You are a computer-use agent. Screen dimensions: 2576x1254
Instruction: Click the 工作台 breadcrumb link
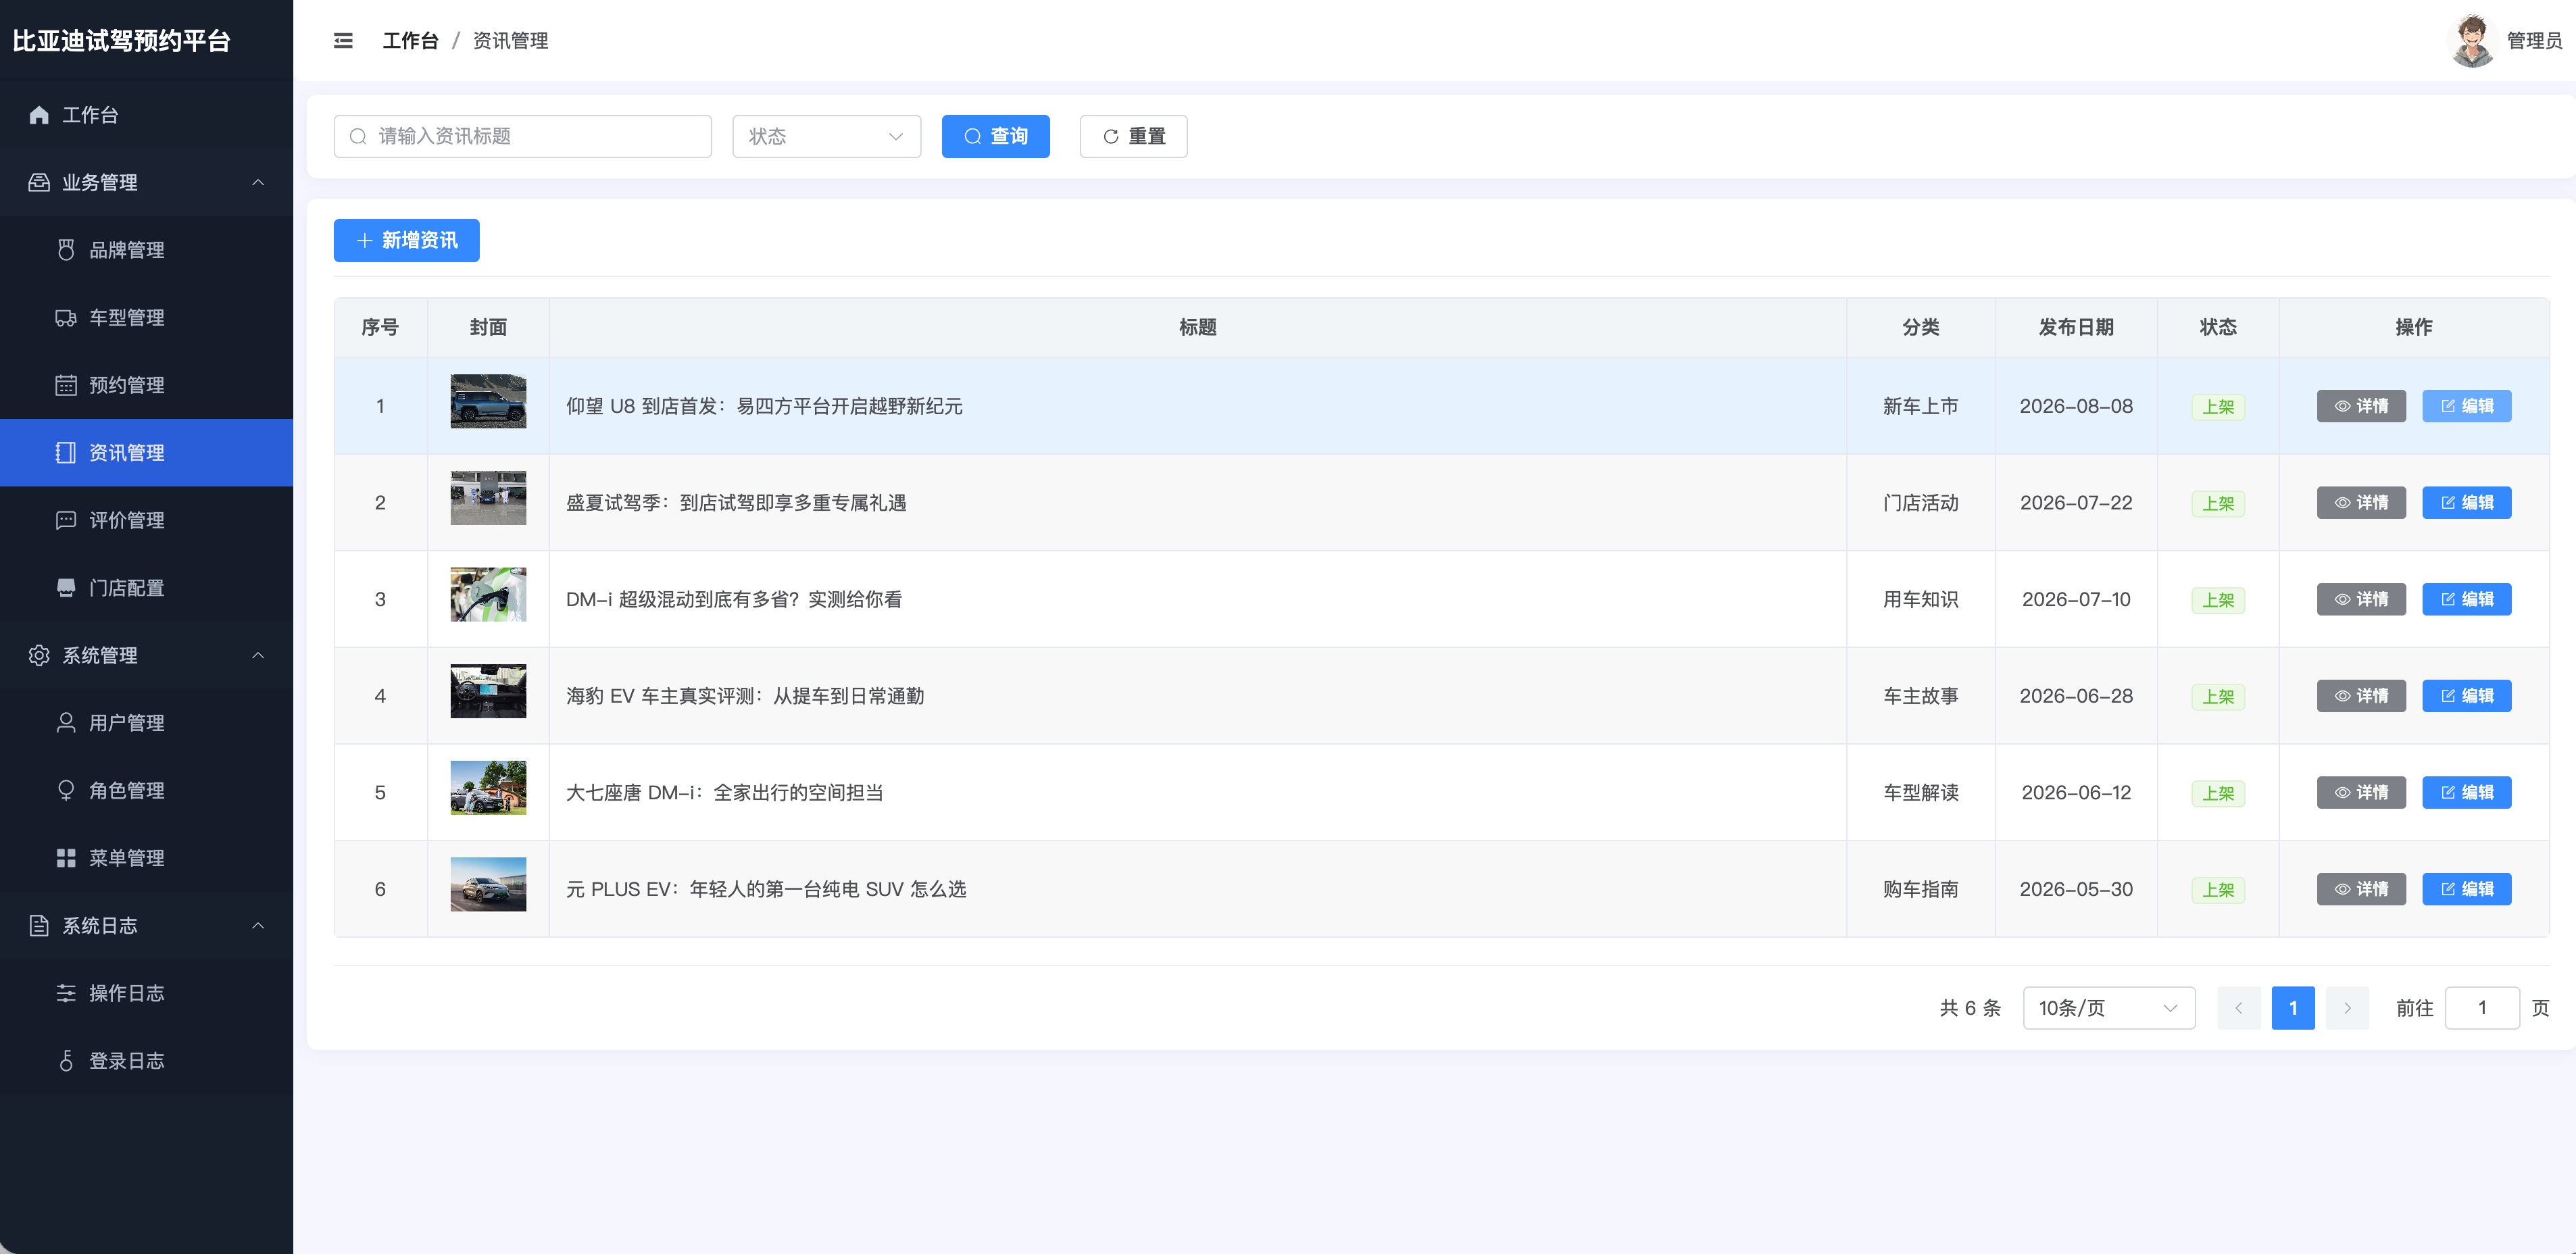pyautogui.click(x=410, y=41)
